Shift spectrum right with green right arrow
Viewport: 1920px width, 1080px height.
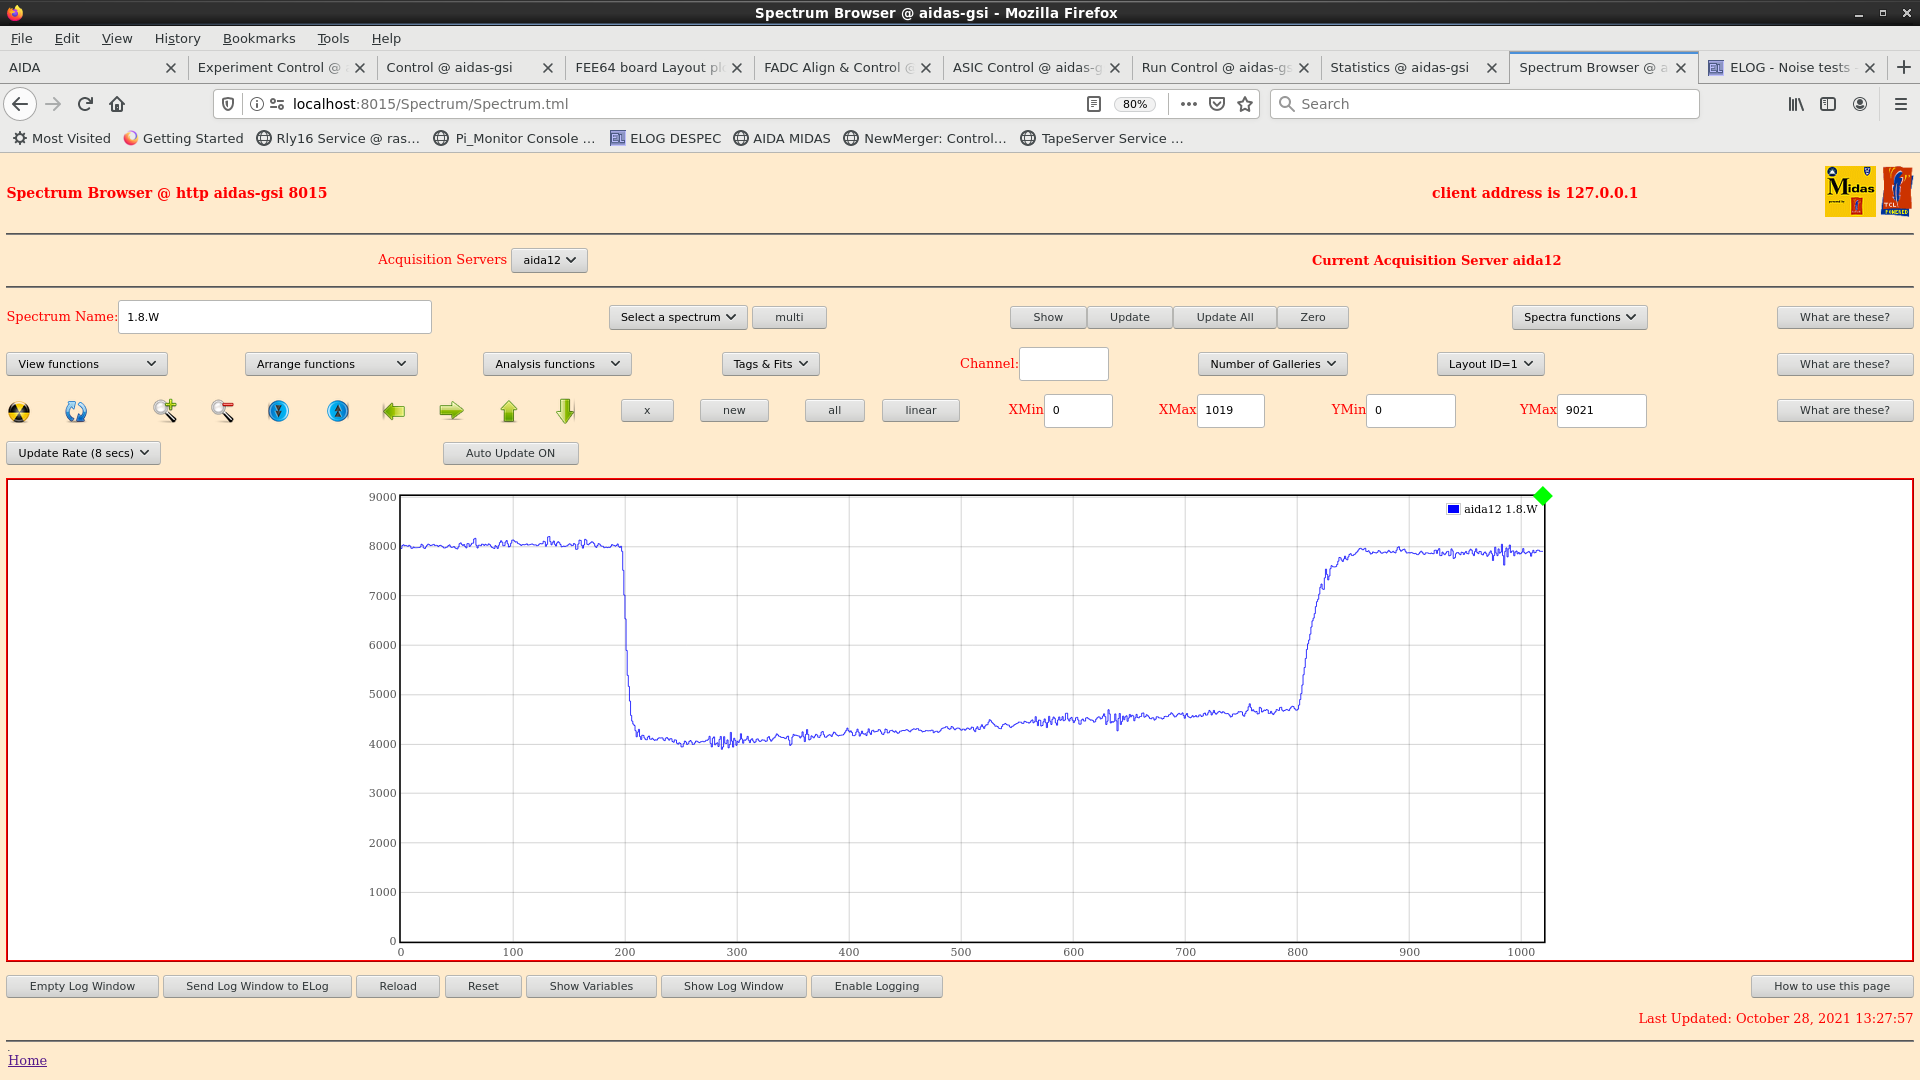[451, 411]
